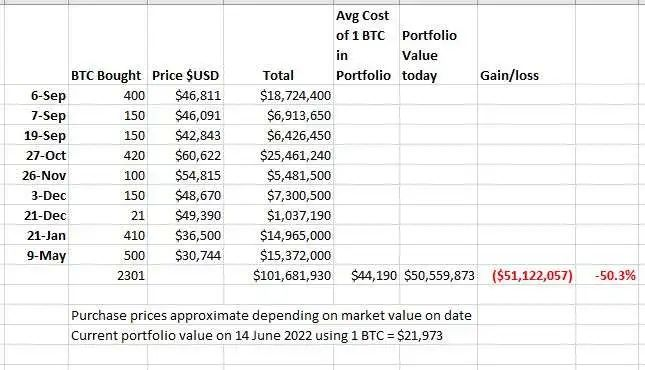This screenshot has width=645, height=370.
Task: Select the BTC Bought header cell
Action: [108, 44]
